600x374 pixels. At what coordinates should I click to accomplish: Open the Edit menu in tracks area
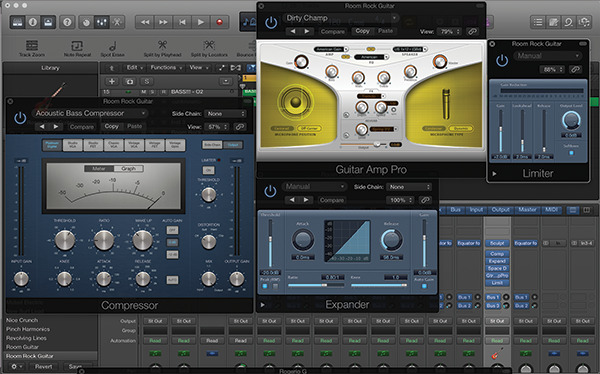(x=134, y=68)
